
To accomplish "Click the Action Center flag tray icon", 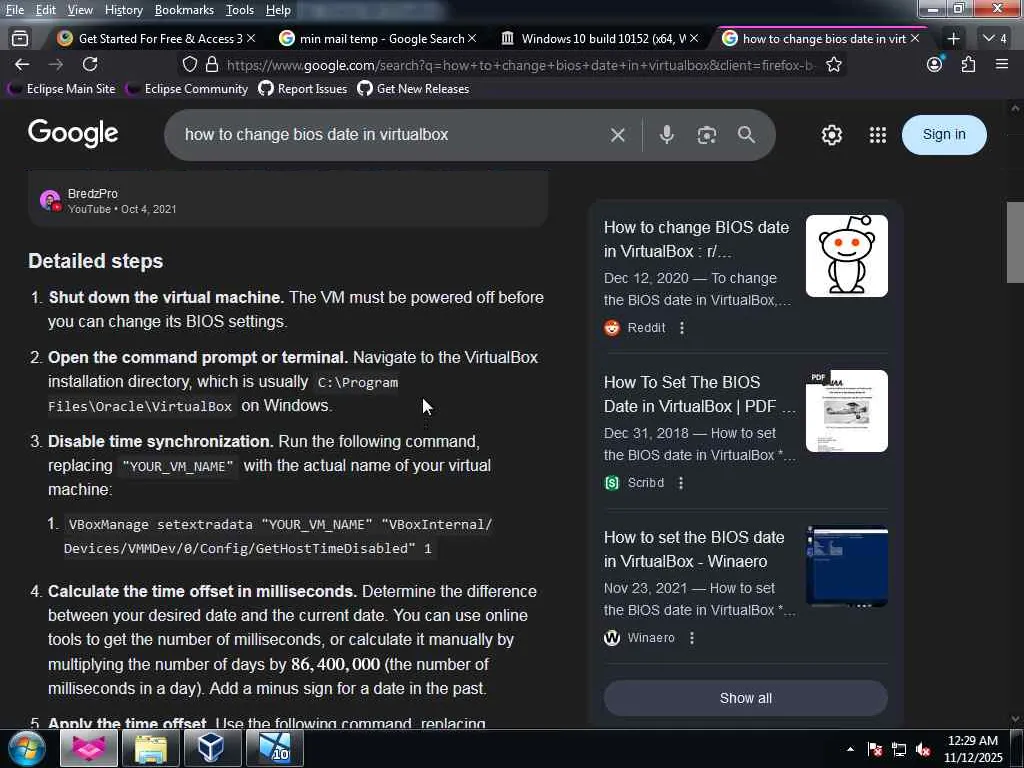I will coord(875,750).
